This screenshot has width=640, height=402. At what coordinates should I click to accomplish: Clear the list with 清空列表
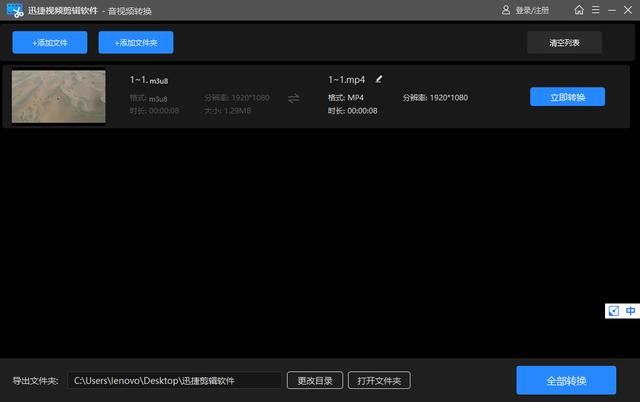tap(564, 42)
